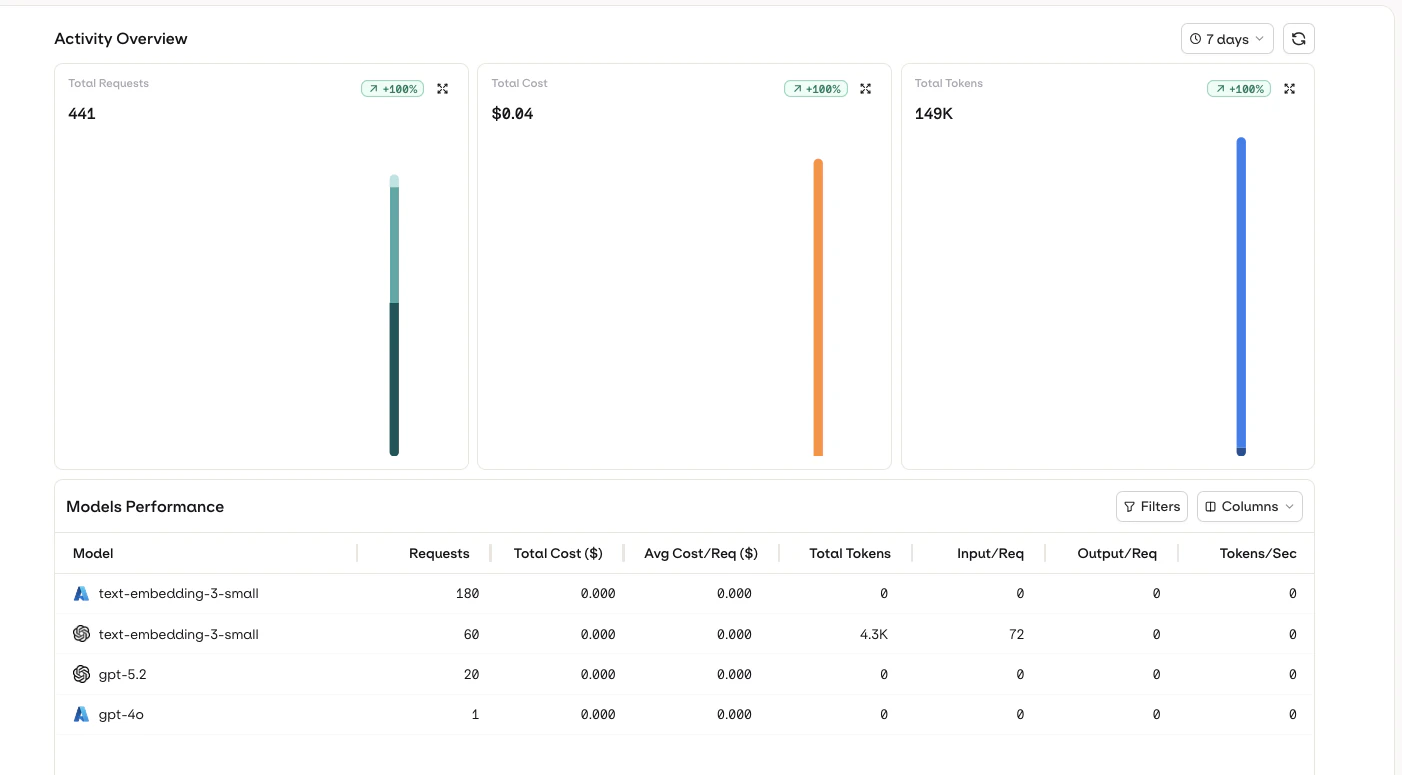
Task: Click the Activity Overview heading
Action: coord(121,39)
